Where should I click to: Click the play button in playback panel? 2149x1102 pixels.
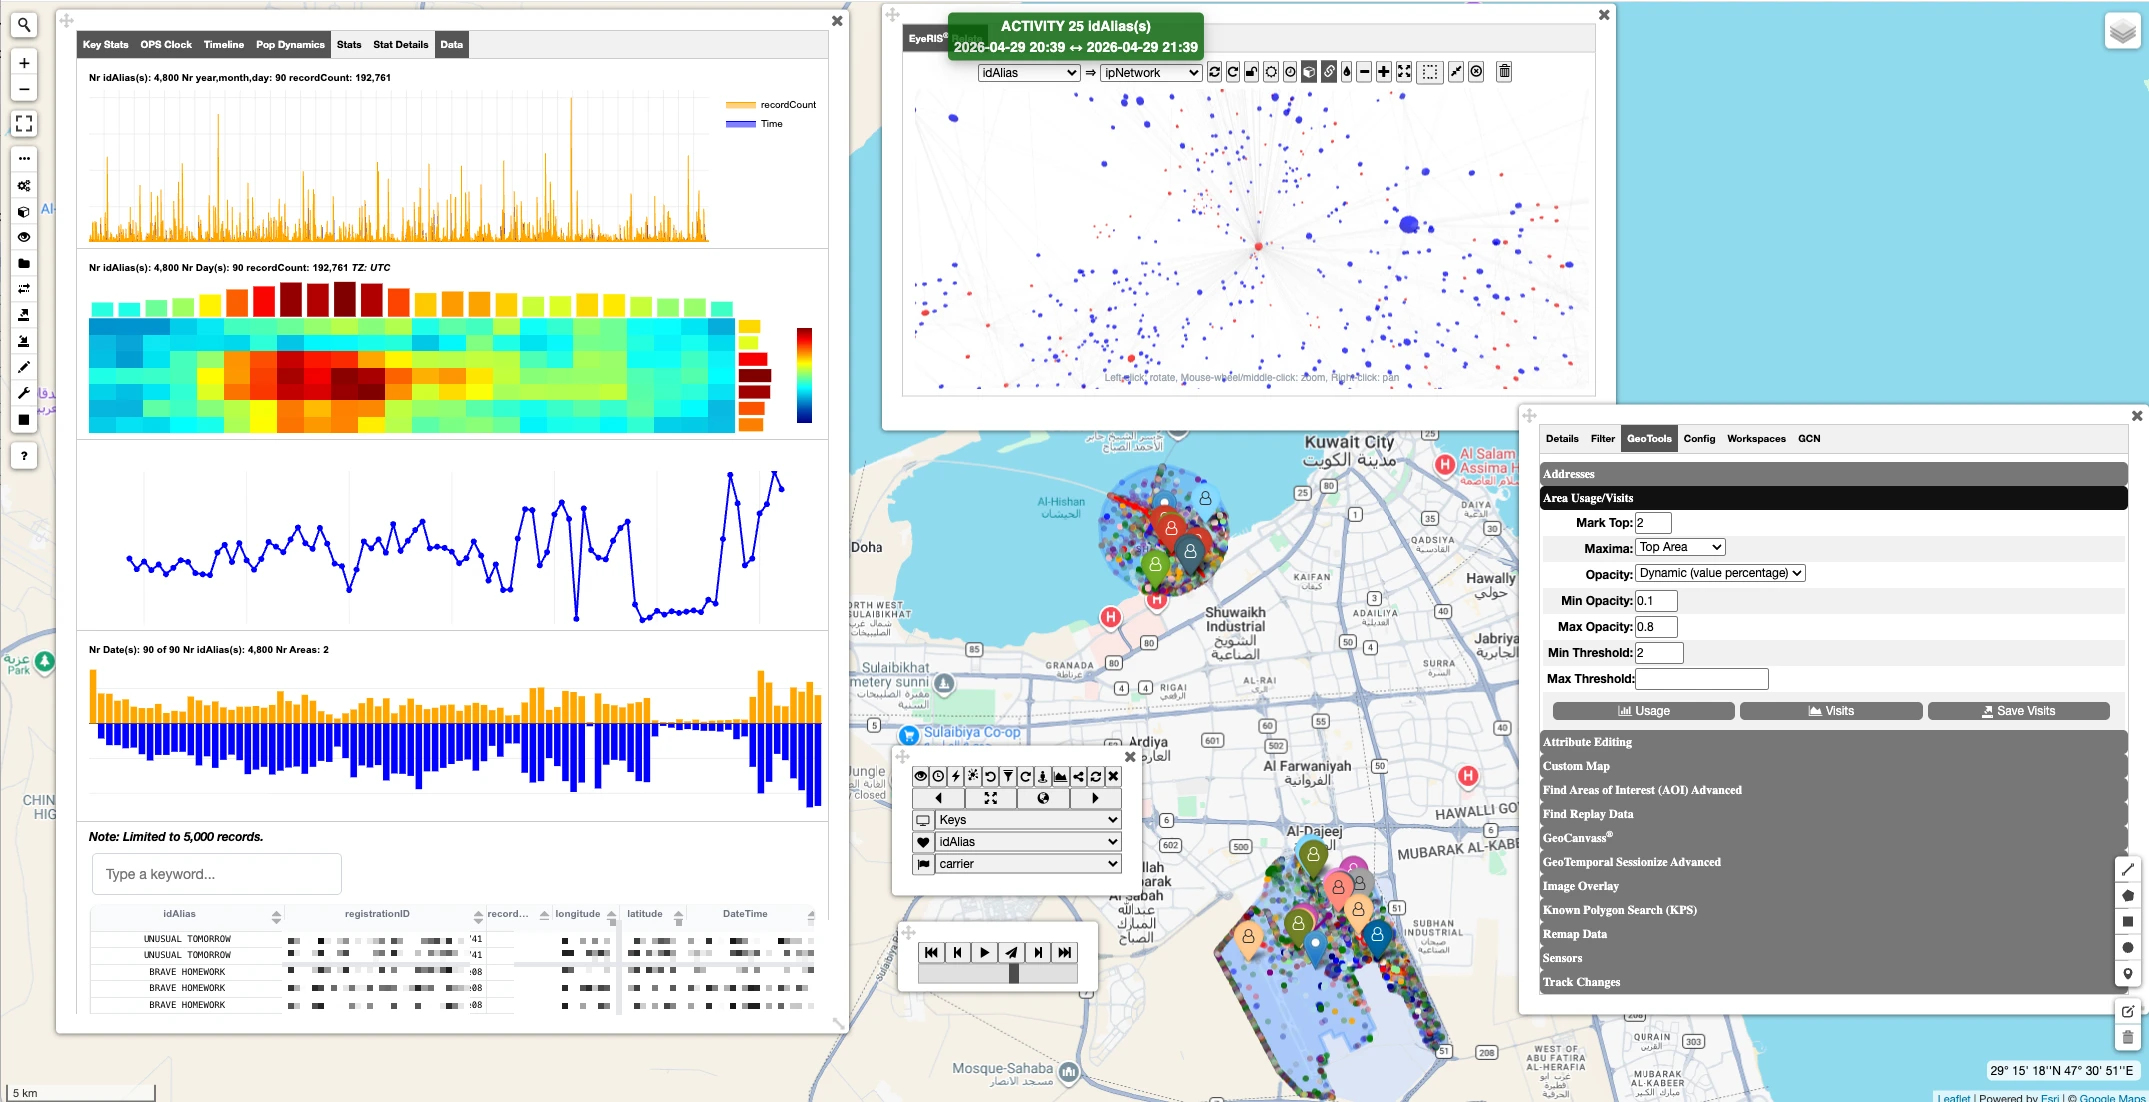(x=985, y=953)
